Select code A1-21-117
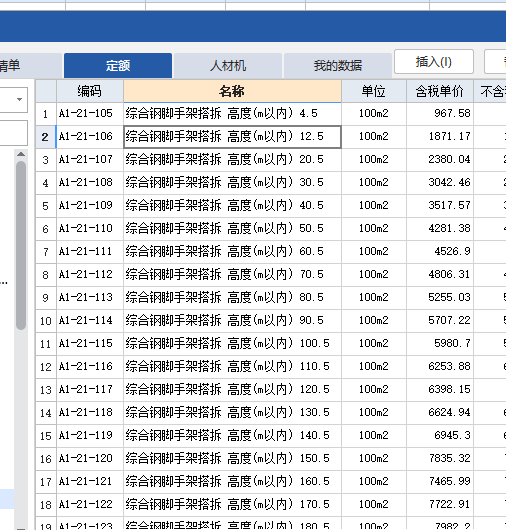506x530 pixels. tap(86, 389)
